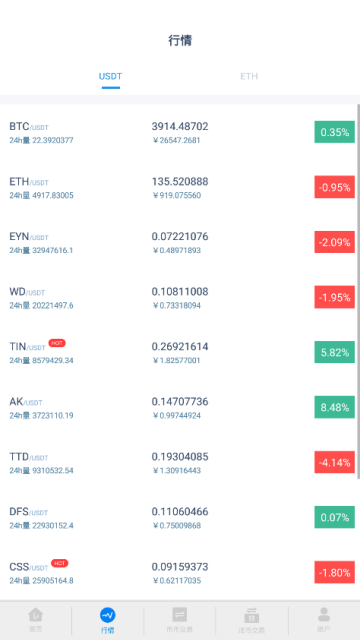360x640 pixels.
Task: Open the fiat trading icon
Action: [x=251, y=615]
